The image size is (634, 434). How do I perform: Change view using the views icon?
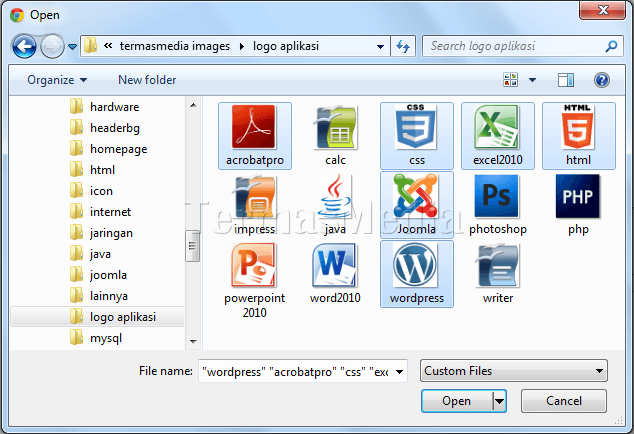[x=510, y=80]
